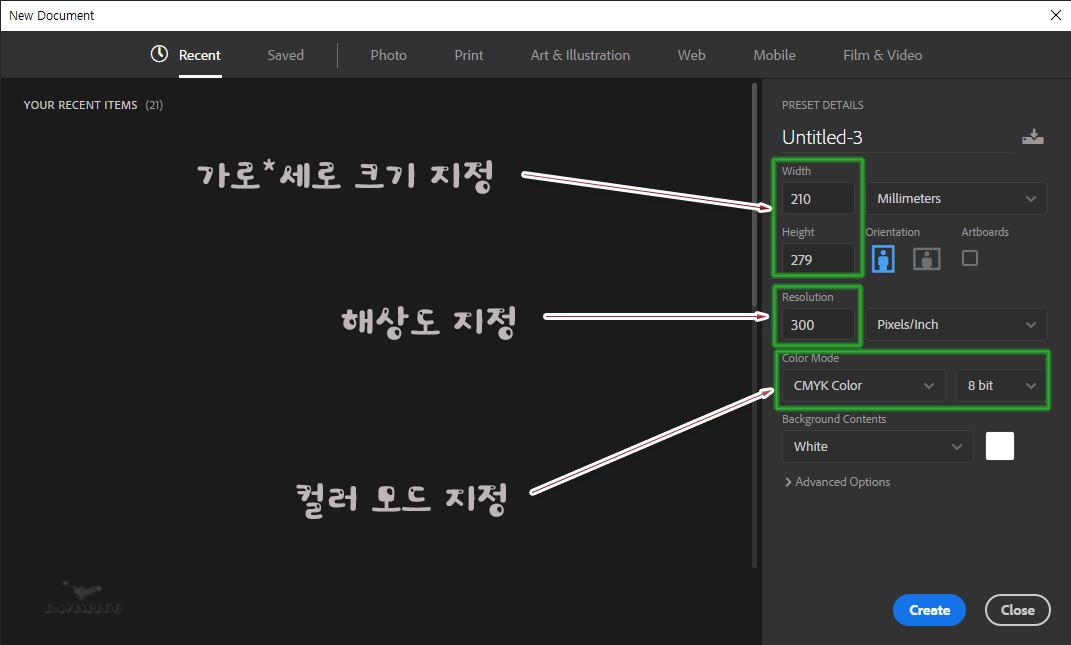Click the Close button

coord(1018,610)
